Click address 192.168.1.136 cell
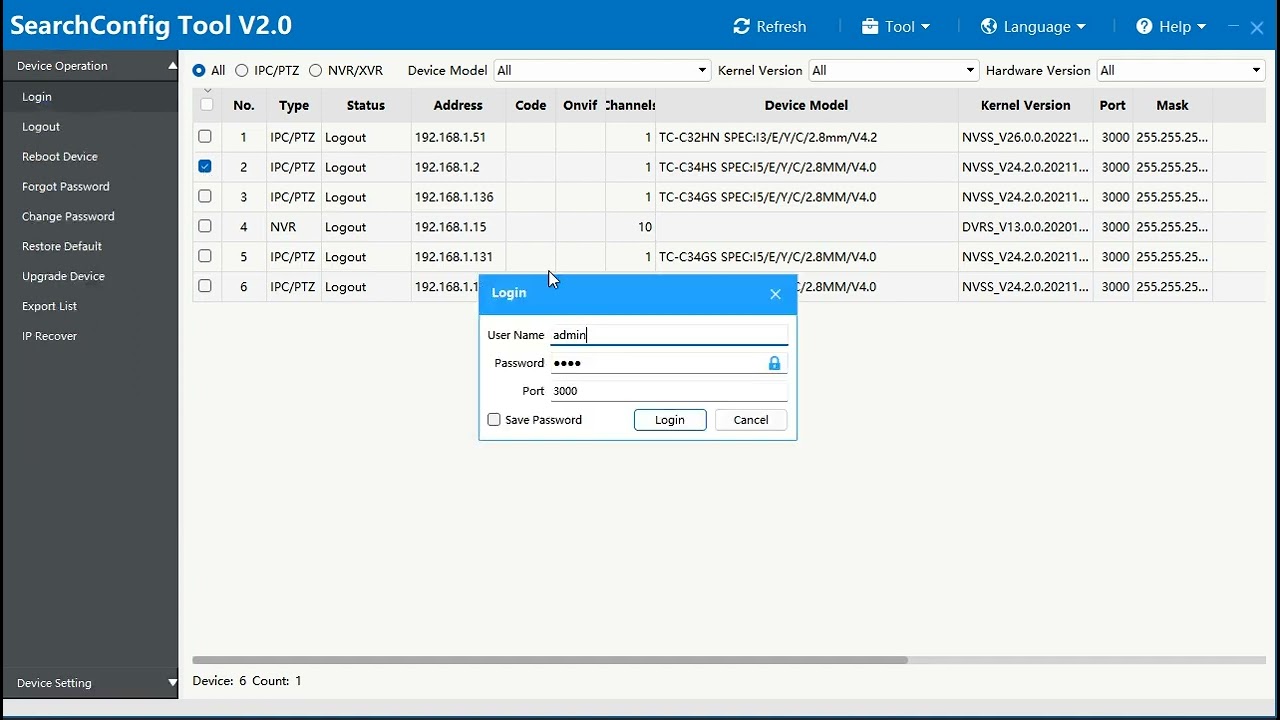This screenshot has height=720, width=1280. pyautogui.click(x=458, y=197)
